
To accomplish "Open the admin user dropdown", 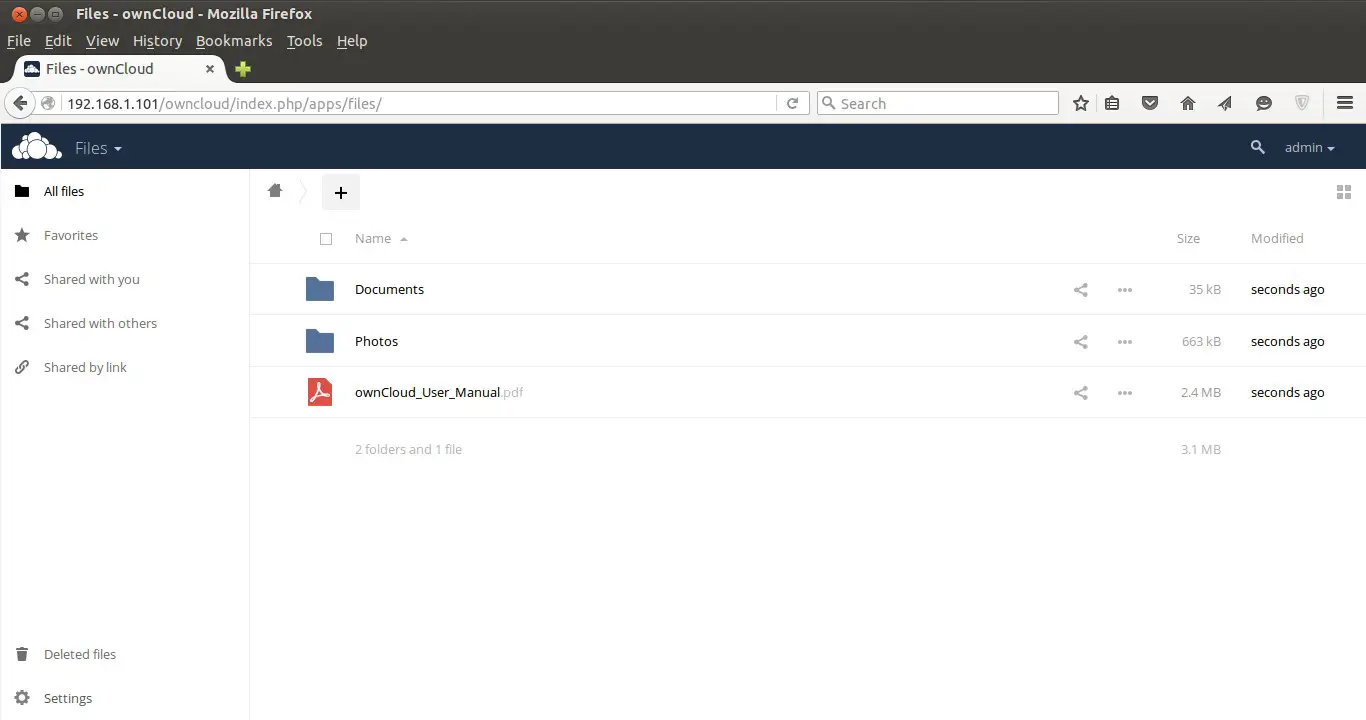I will [1310, 147].
